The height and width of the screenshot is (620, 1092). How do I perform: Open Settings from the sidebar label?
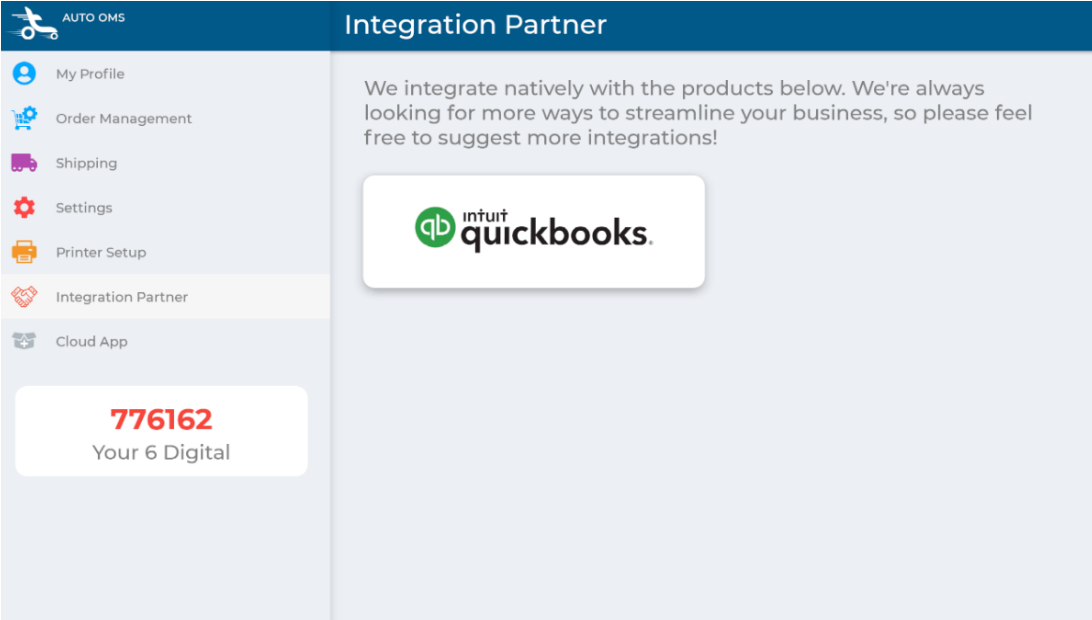[x=84, y=208]
